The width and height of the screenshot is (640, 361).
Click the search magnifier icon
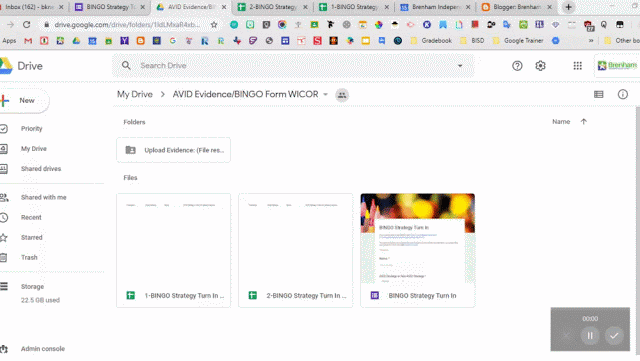click(126, 65)
